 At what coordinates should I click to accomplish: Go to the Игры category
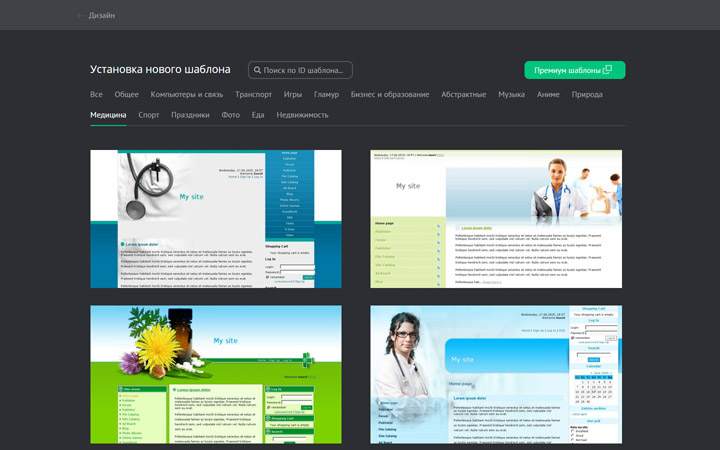point(293,95)
